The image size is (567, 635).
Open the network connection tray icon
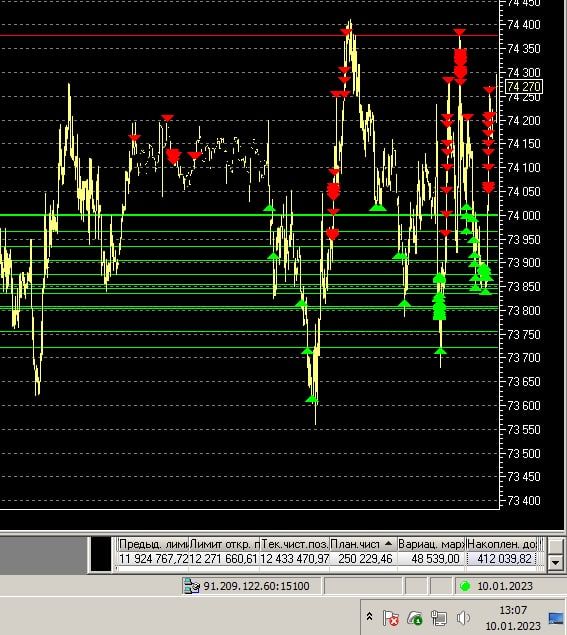[x=439, y=618]
